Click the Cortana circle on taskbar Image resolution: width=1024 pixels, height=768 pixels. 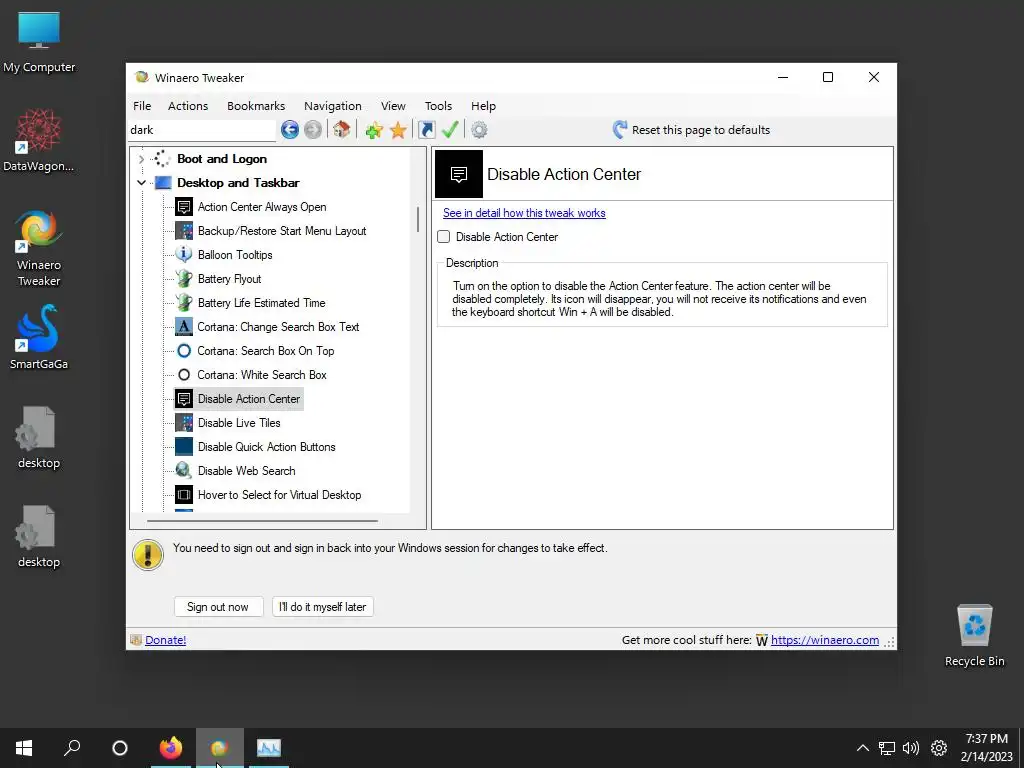point(120,748)
